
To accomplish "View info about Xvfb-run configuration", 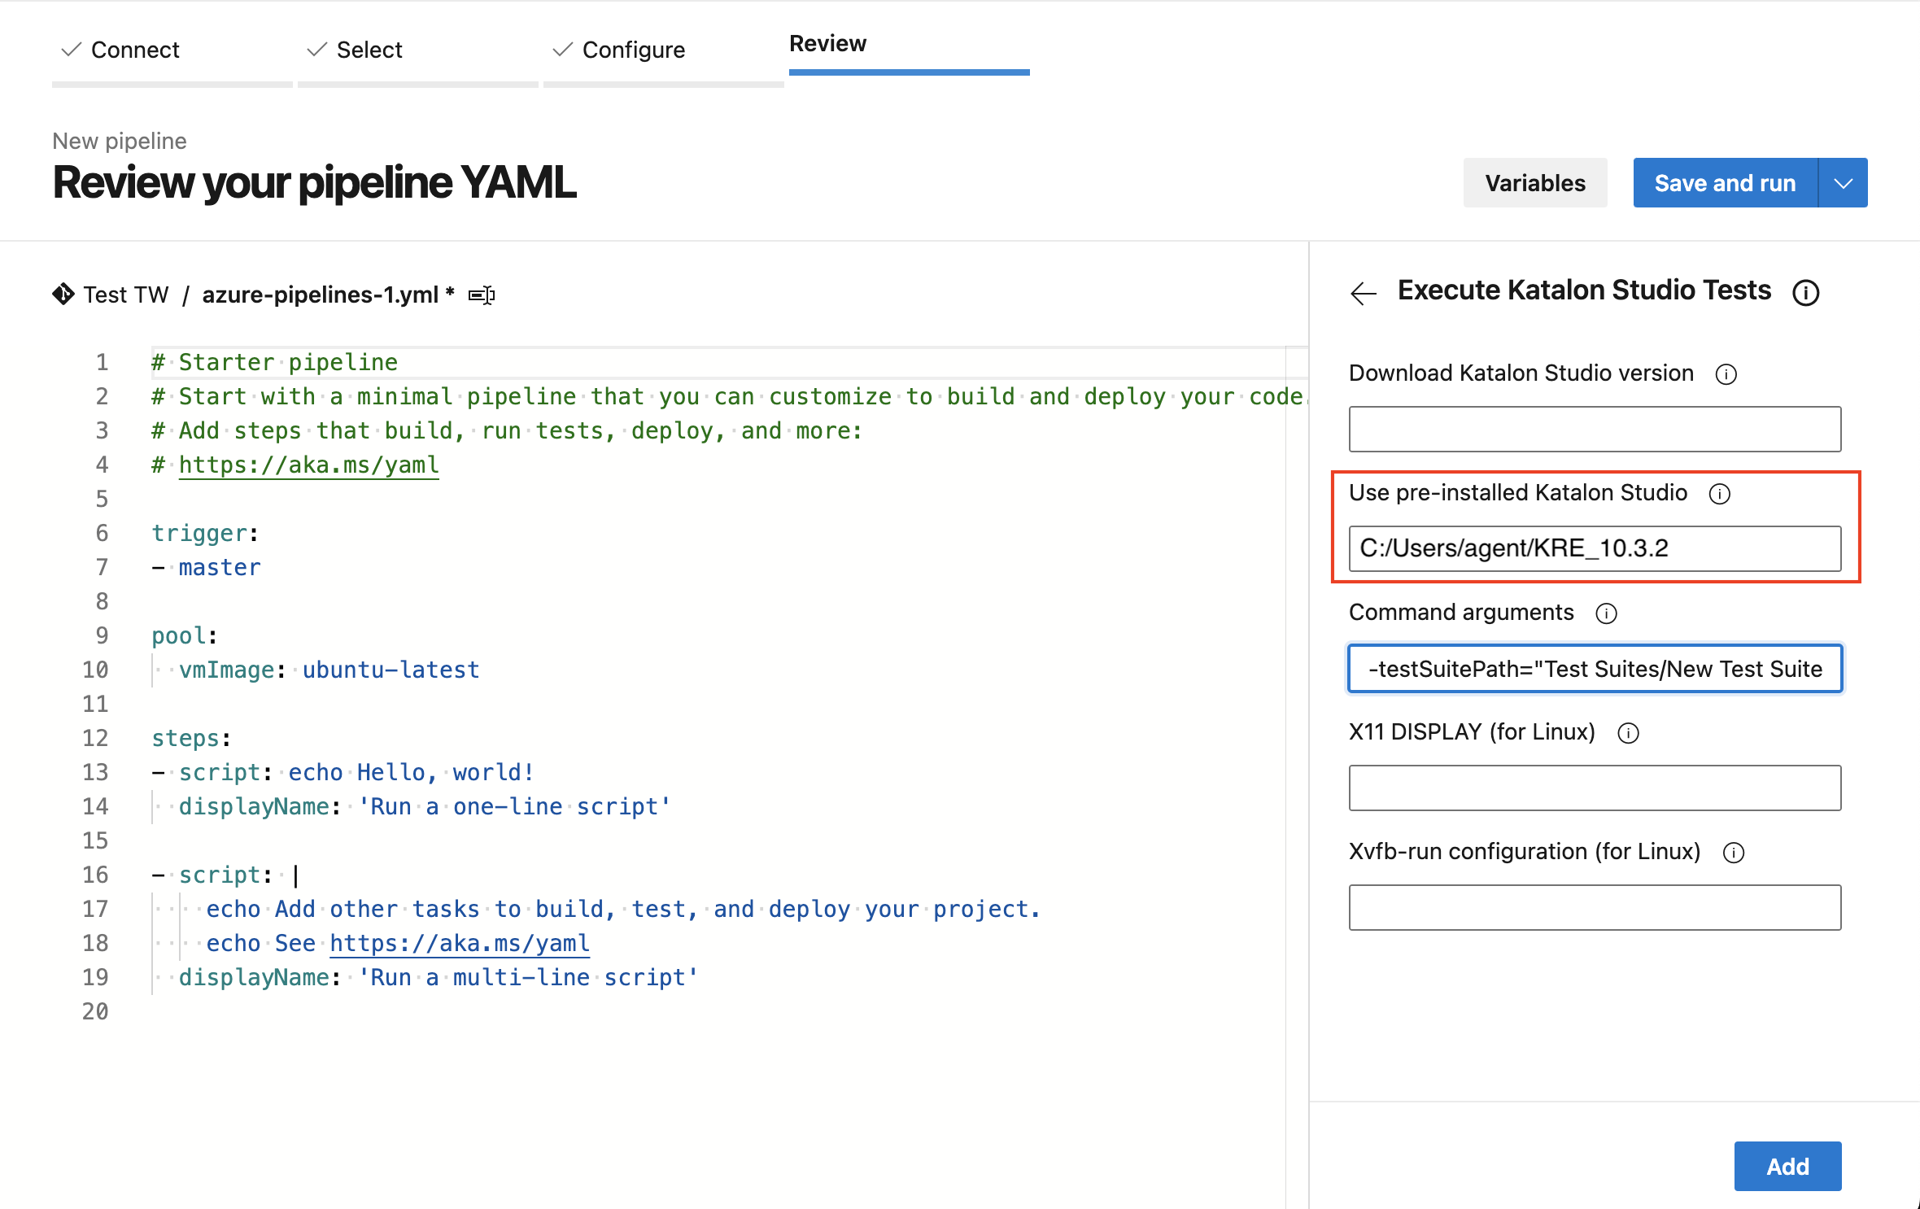I will (x=1734, y=852).
